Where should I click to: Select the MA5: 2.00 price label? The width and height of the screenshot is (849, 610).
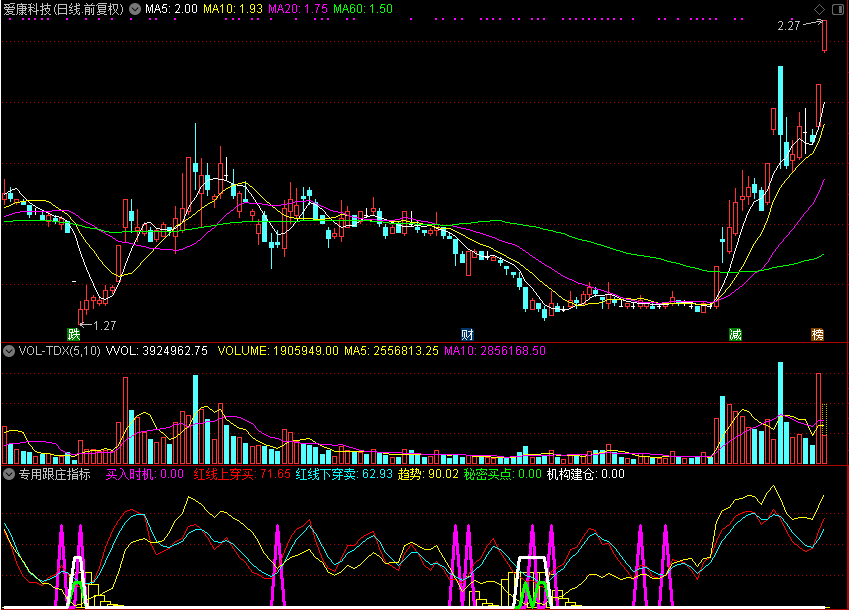[x=171, y=9]
